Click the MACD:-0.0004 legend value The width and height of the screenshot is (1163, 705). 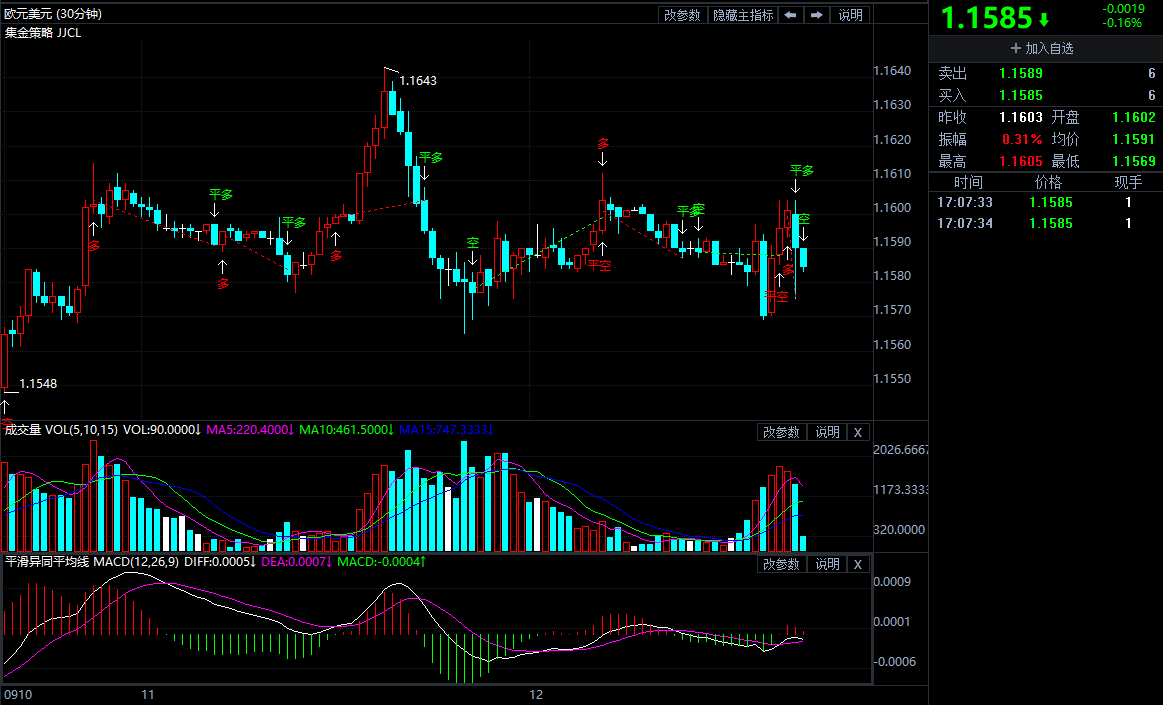click(x=381, y=562)
